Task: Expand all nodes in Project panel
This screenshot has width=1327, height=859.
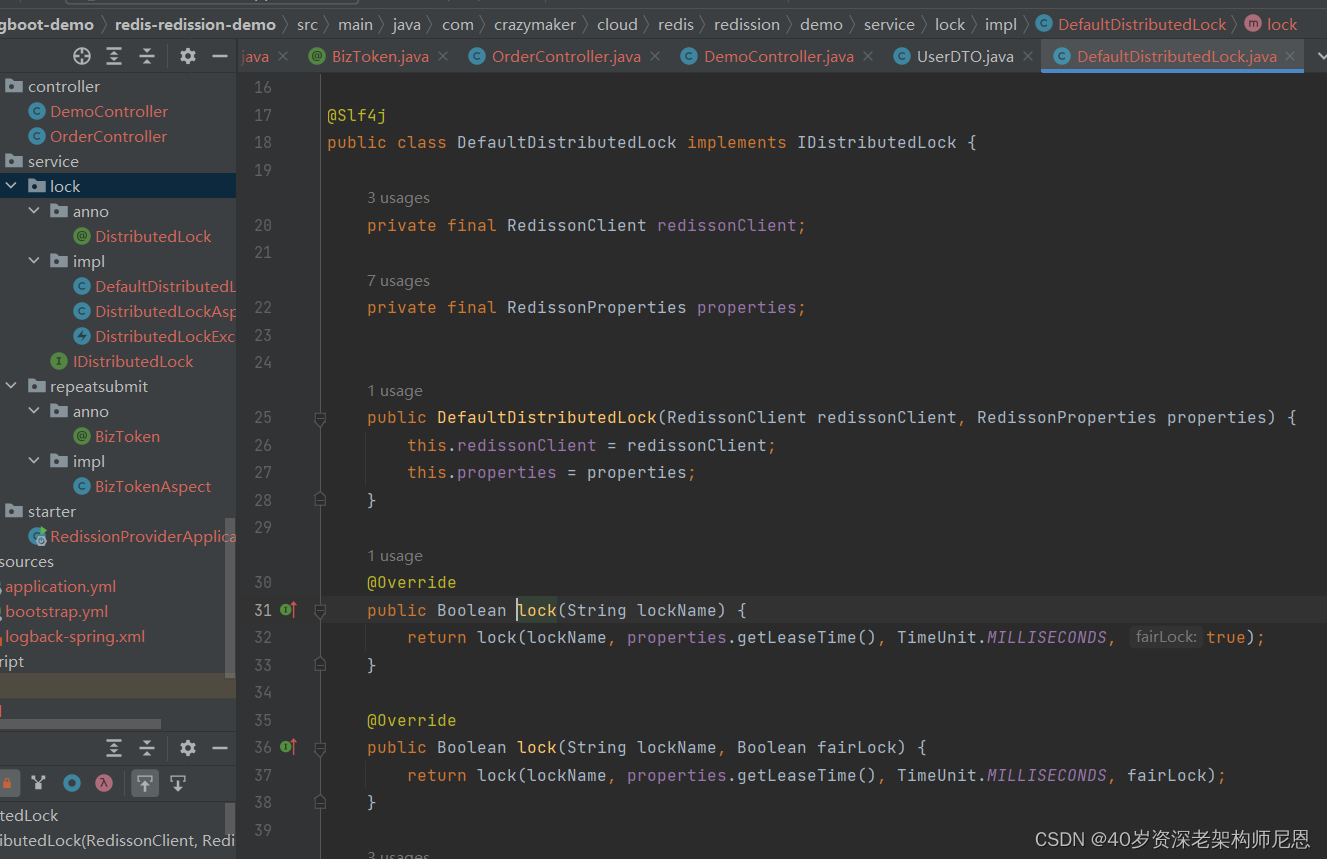Action: 114,56
